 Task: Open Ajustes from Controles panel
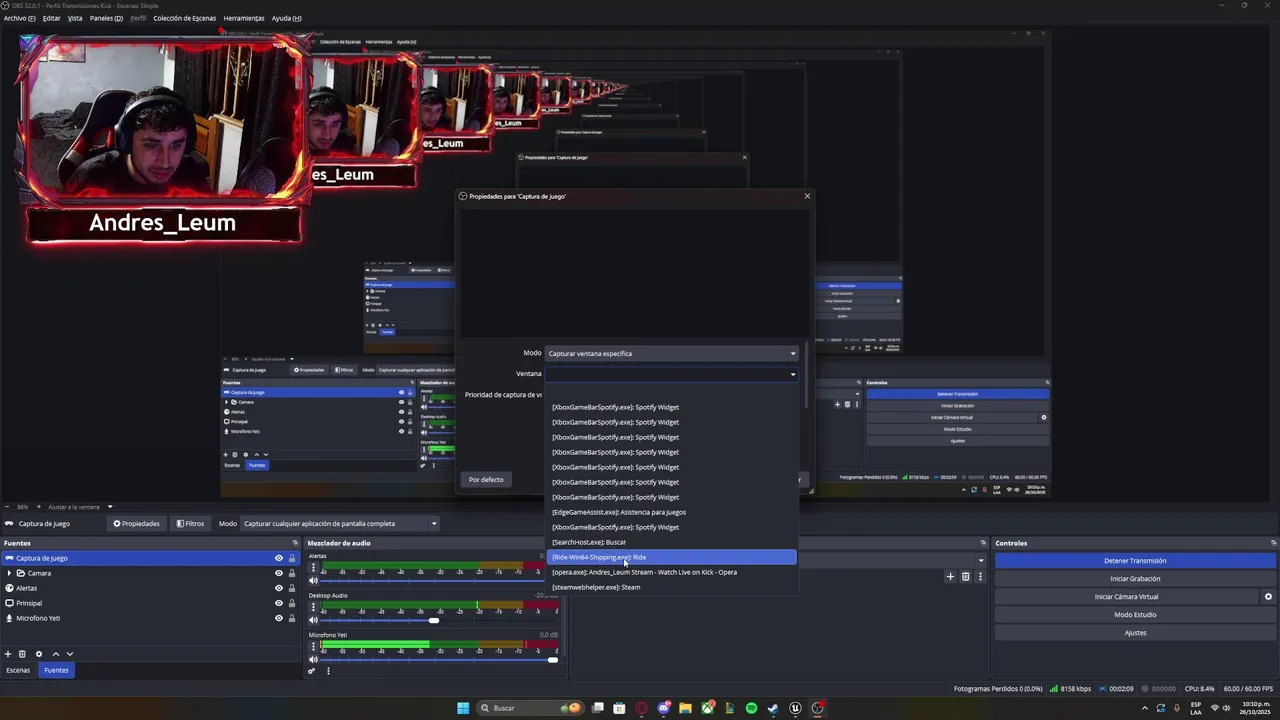(1135, 633)
